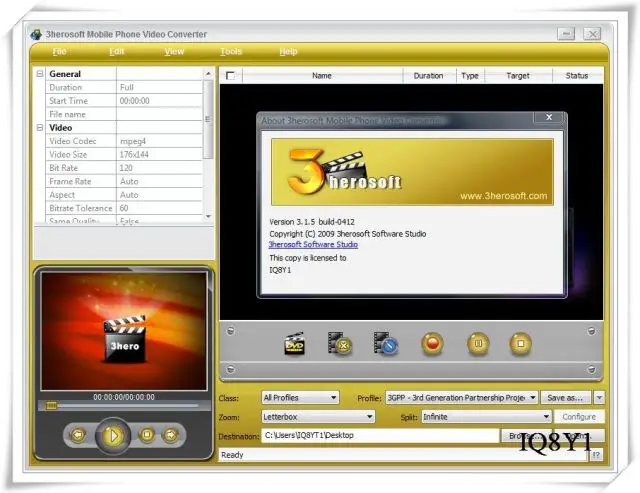Click the player stop button
This screenshot has width=640, height=493.
click(147, 435)
